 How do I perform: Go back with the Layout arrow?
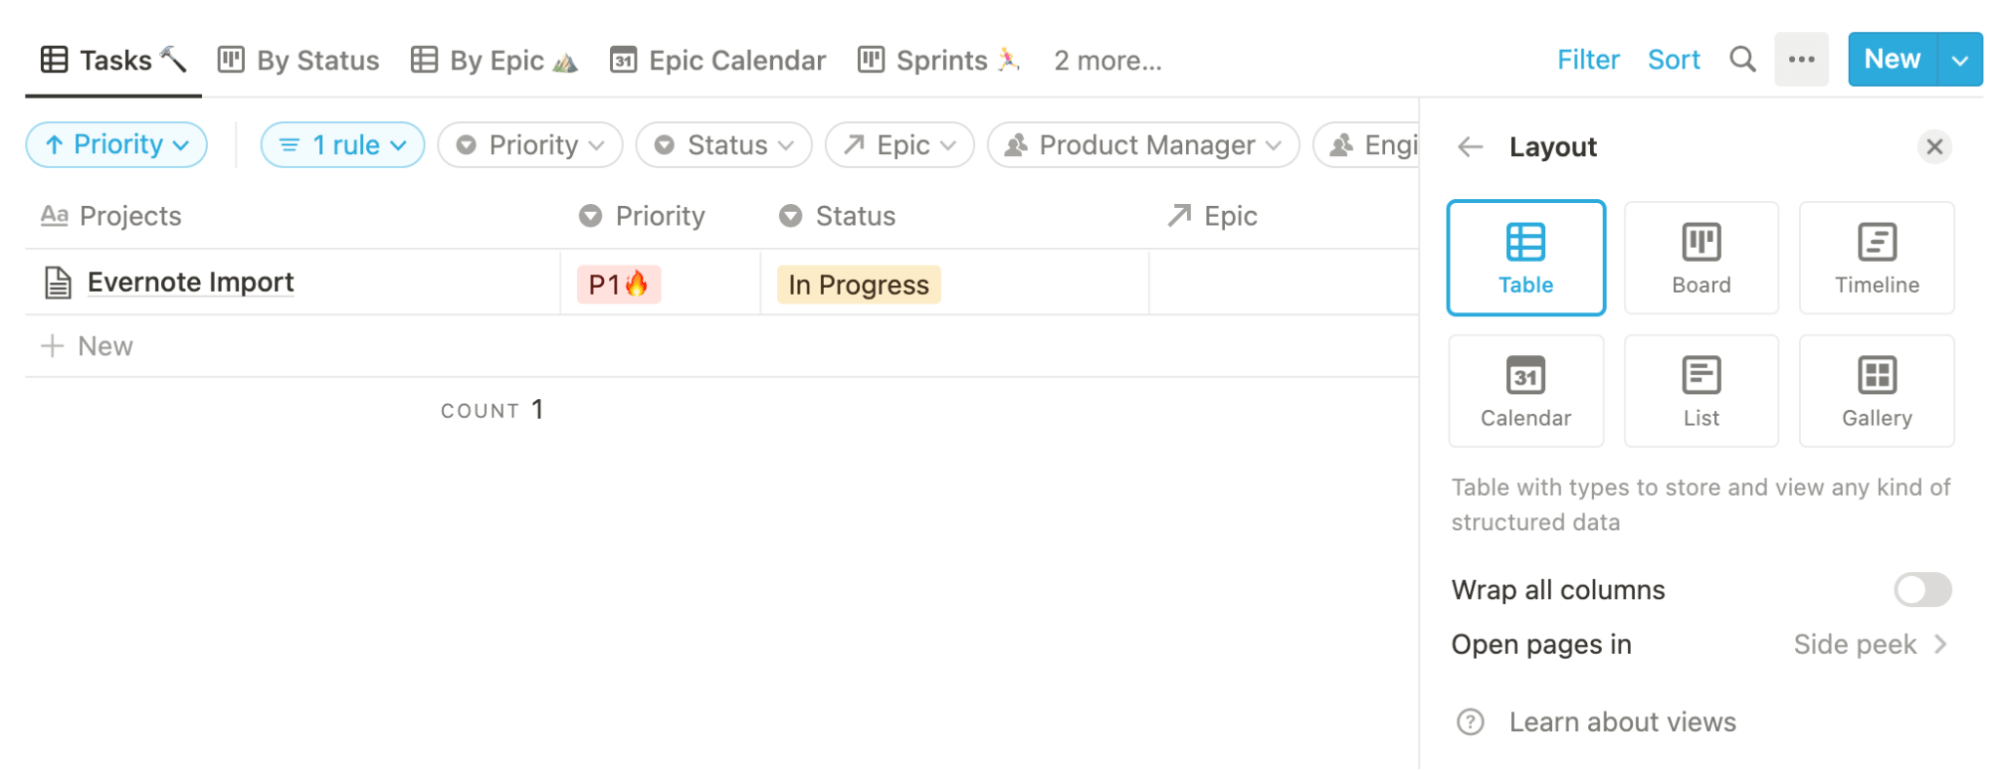pyautogui.click(x=1470, y=147)
